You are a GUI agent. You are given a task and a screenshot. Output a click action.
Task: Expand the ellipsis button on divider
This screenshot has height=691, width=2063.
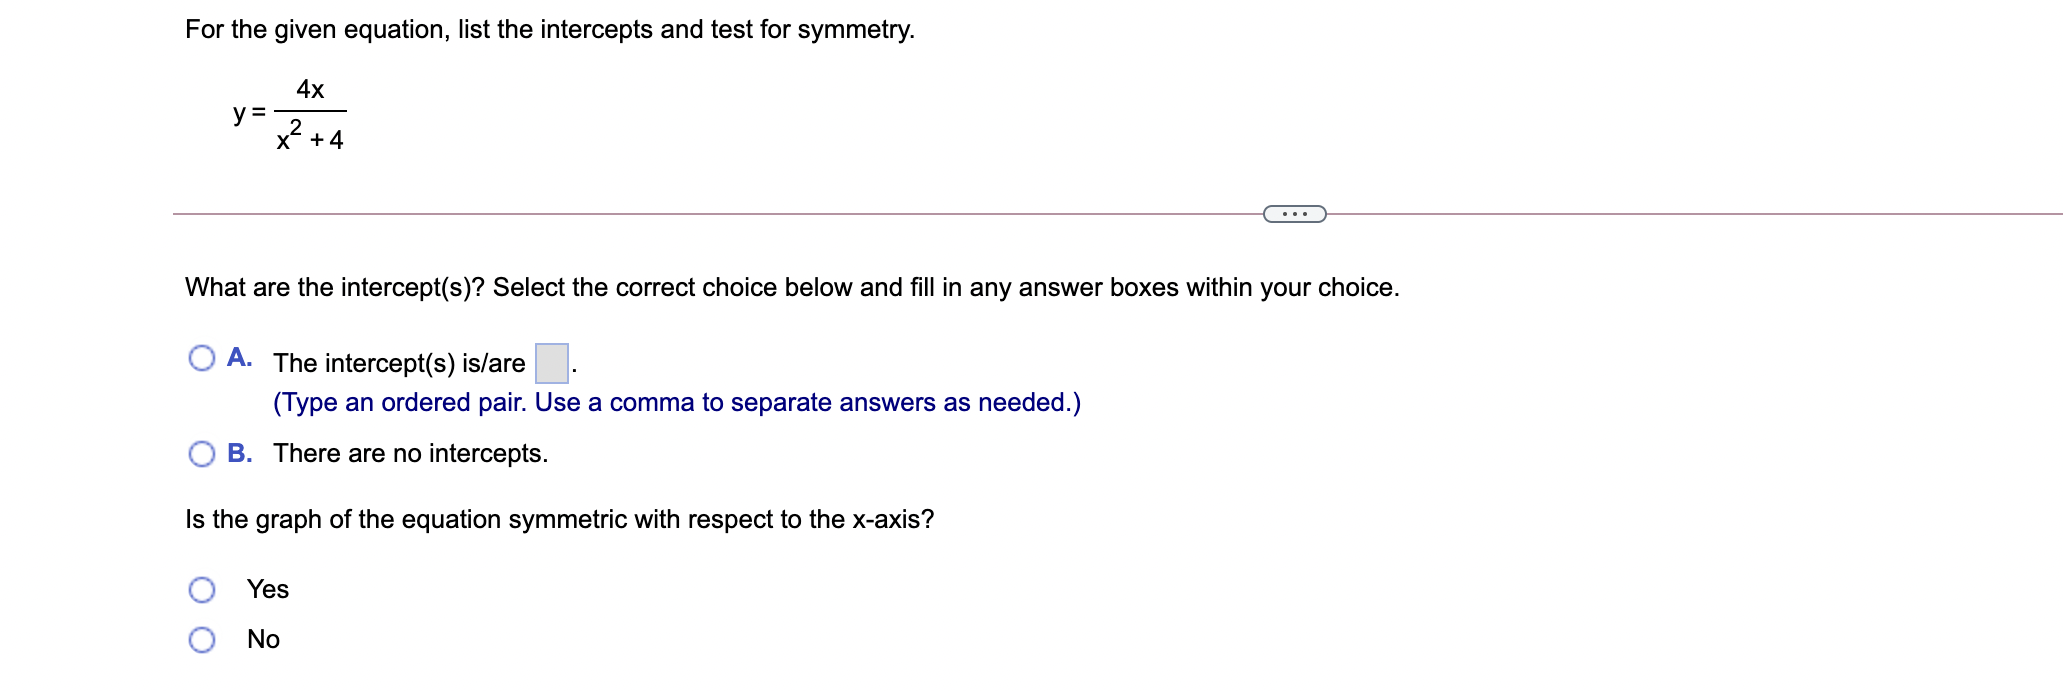1294,214
